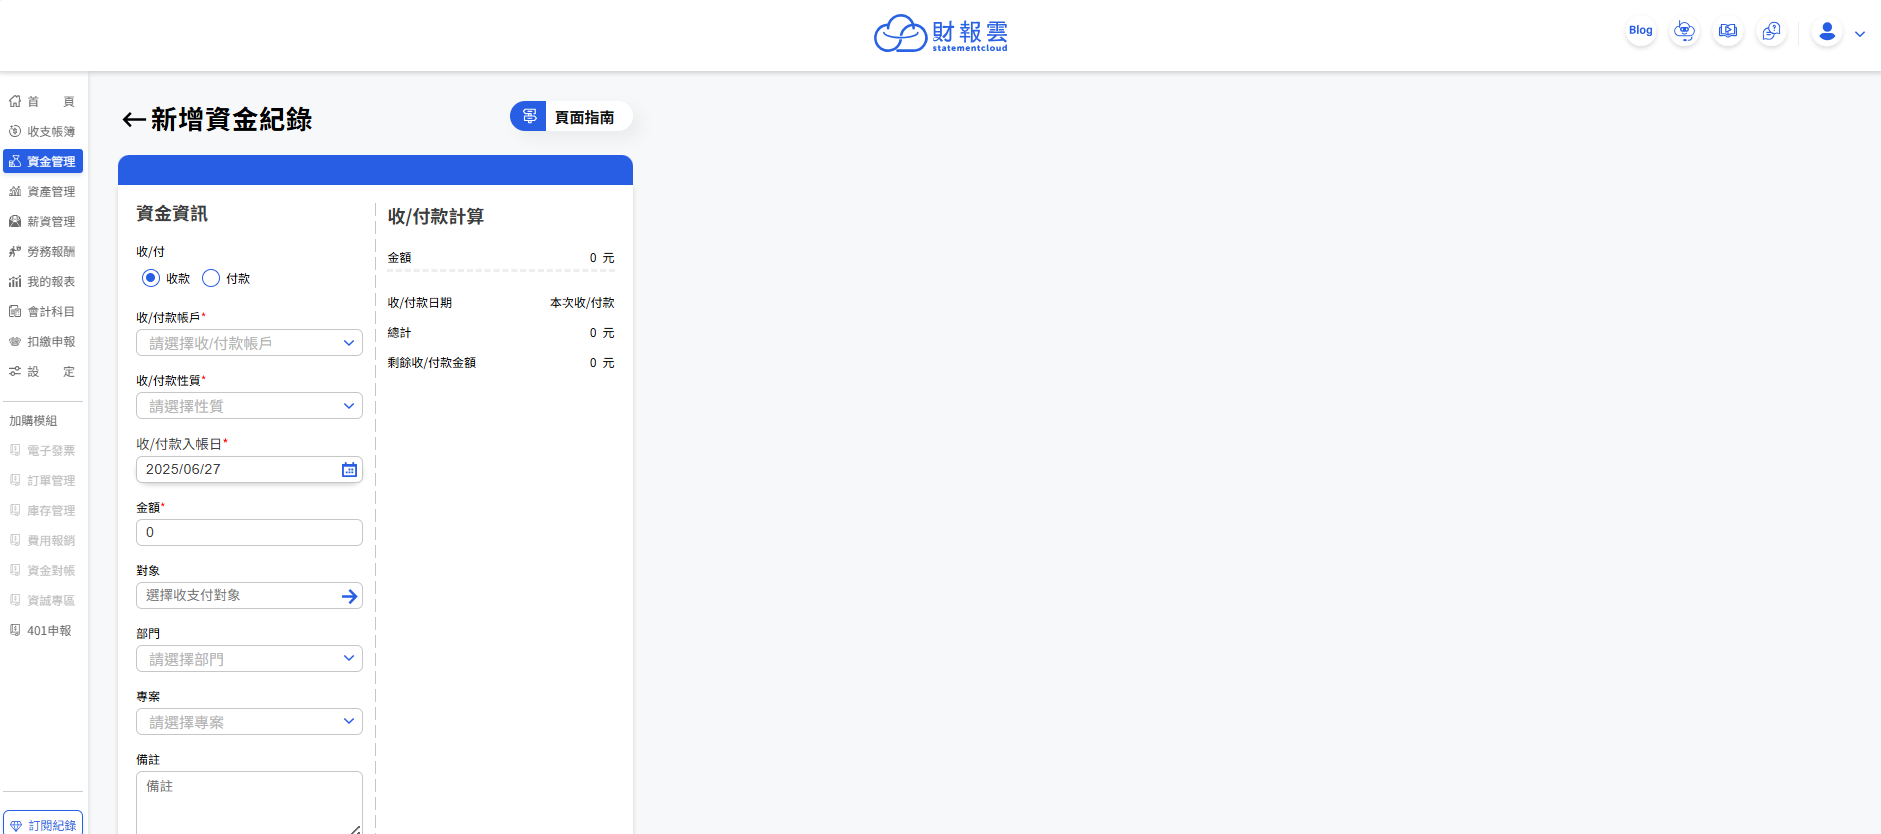Open the cloud robot assistant icon
This screenshot has height=834, width=1881.
pos(1684,31)
